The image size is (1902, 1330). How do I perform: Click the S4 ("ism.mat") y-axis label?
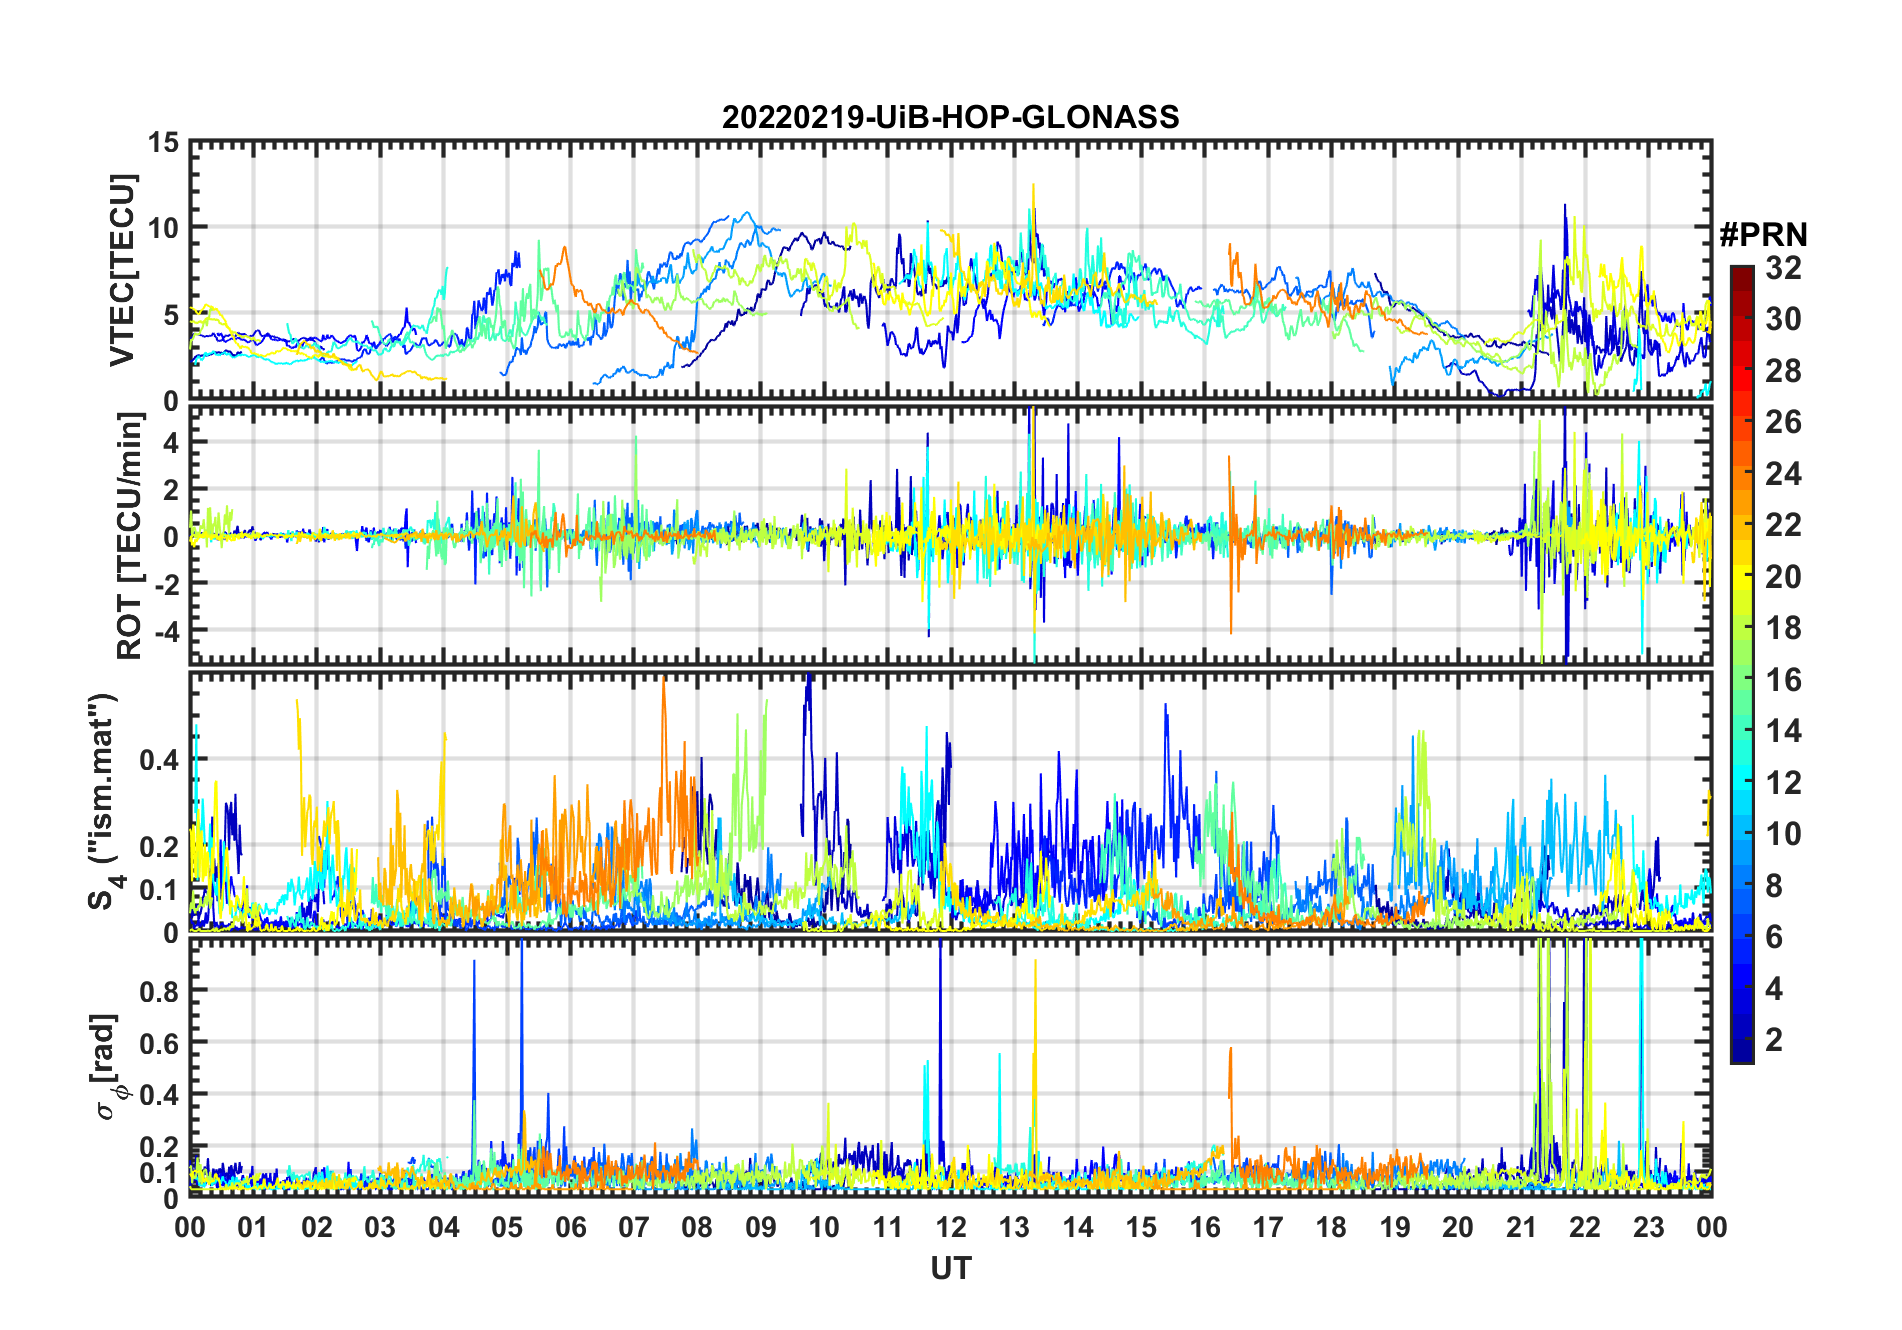(x=103, y=801)
